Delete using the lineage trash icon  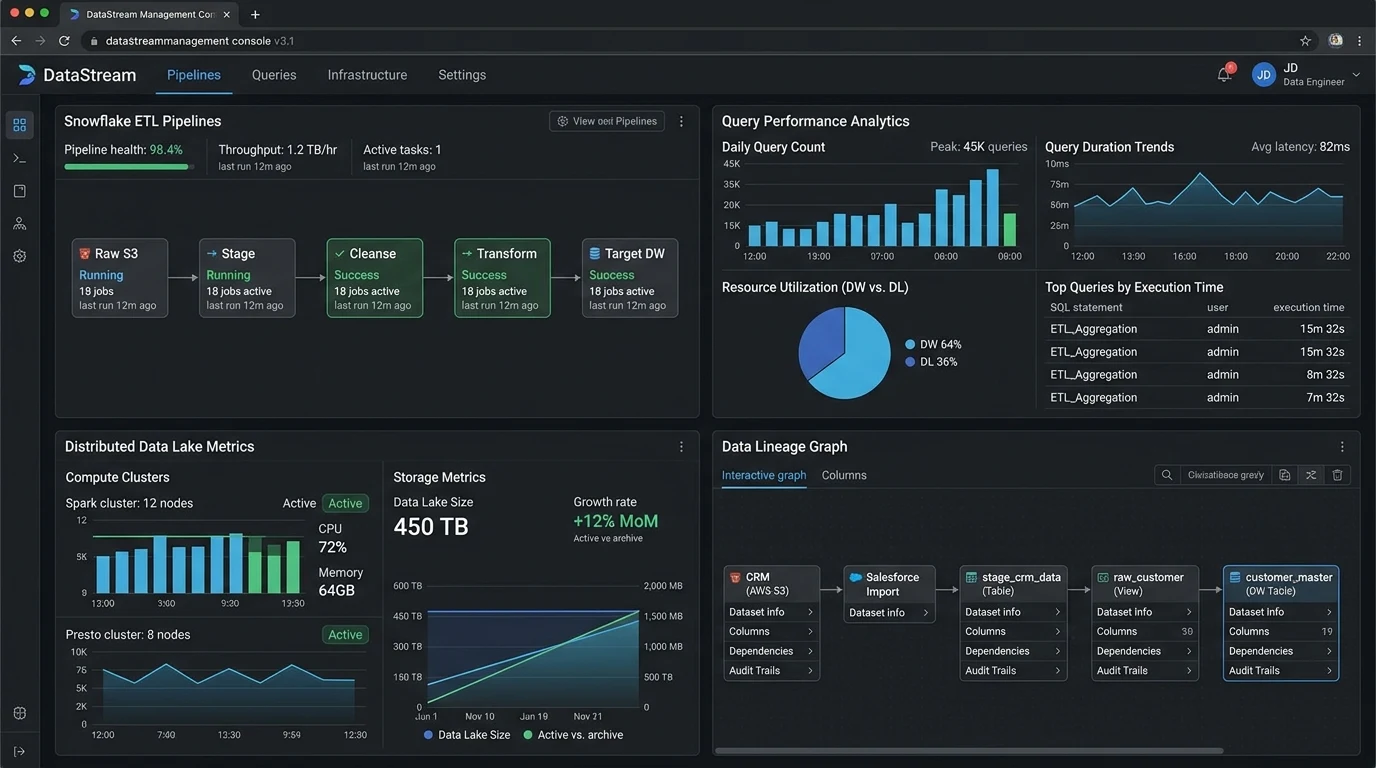tap(1337, 475)
